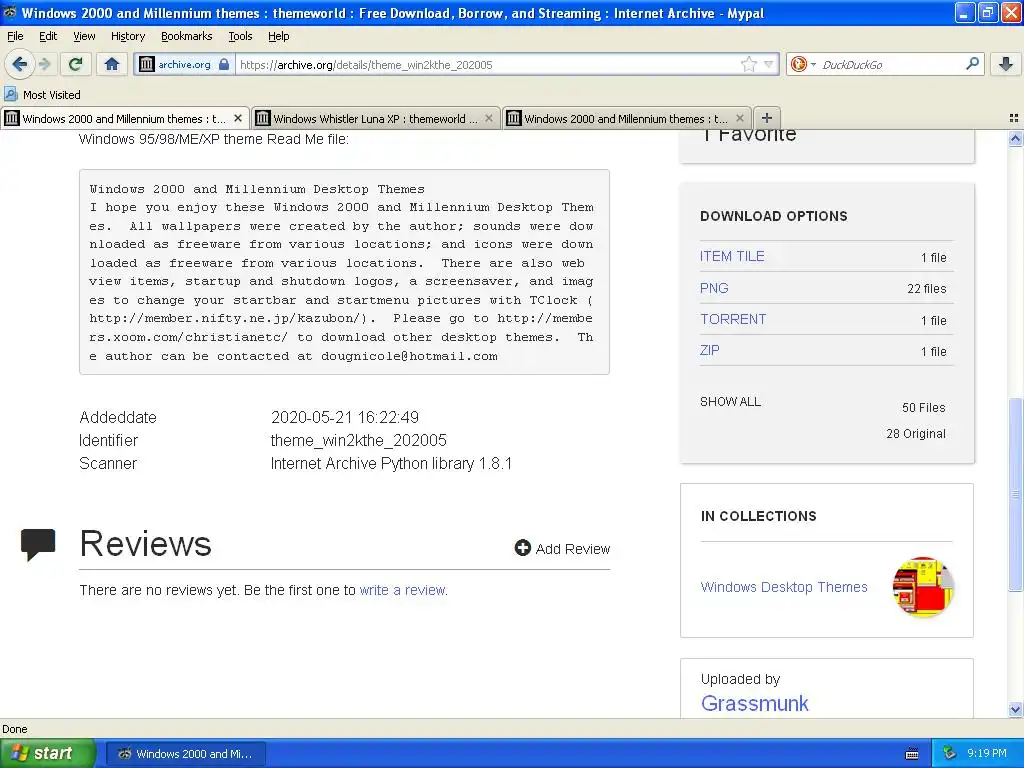Click the address bar URL field
This screenshot has width=1024, height=768.
pos(487,64)
